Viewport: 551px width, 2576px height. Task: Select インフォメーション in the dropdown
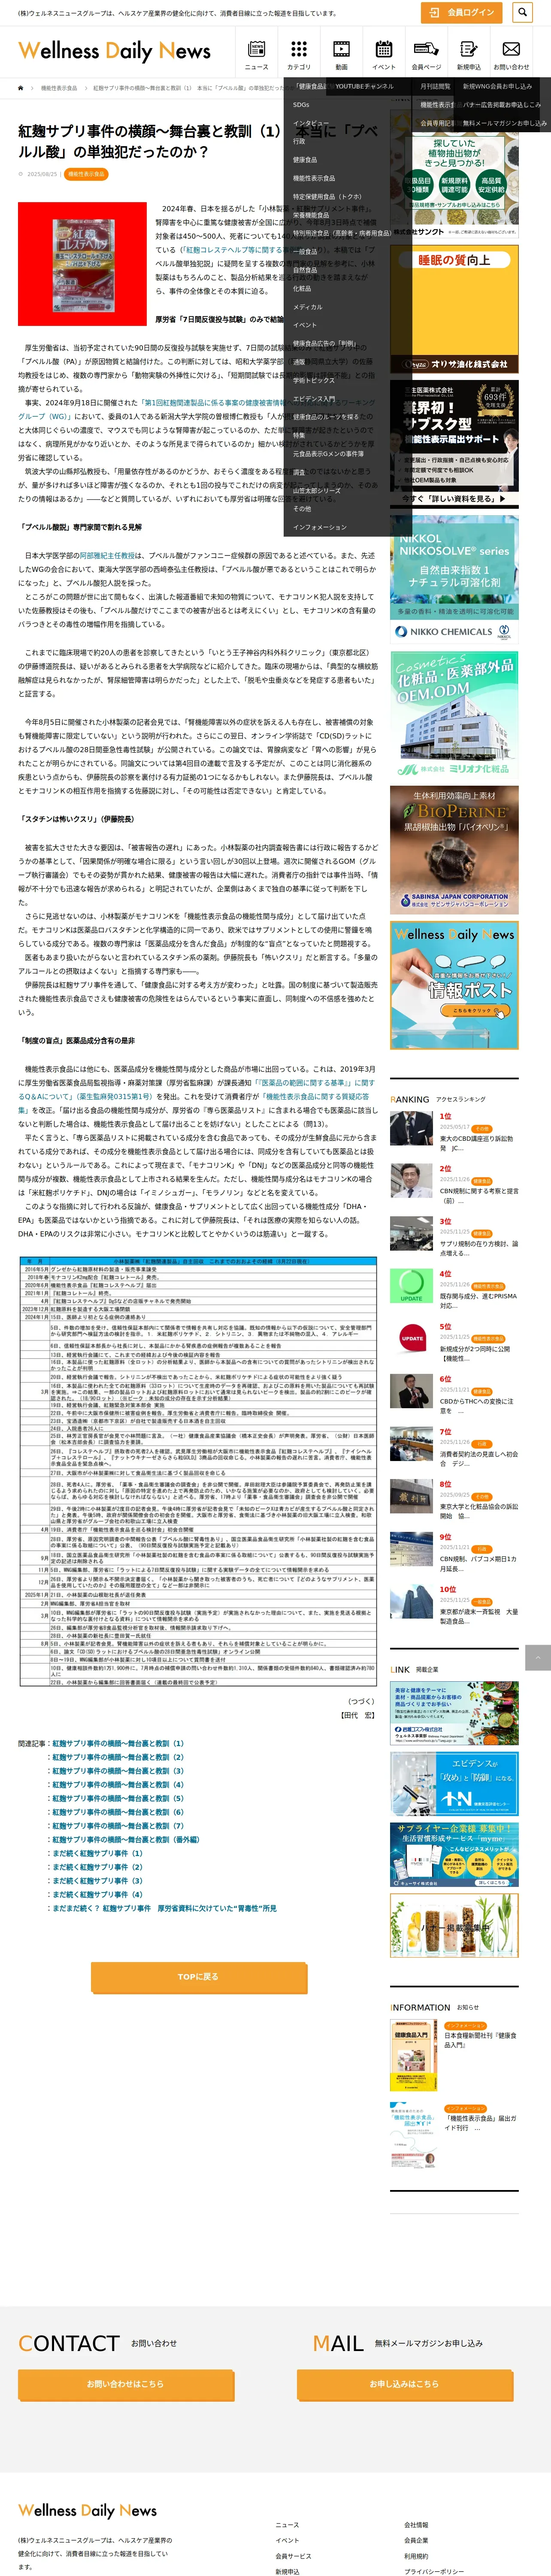[320, 527]
